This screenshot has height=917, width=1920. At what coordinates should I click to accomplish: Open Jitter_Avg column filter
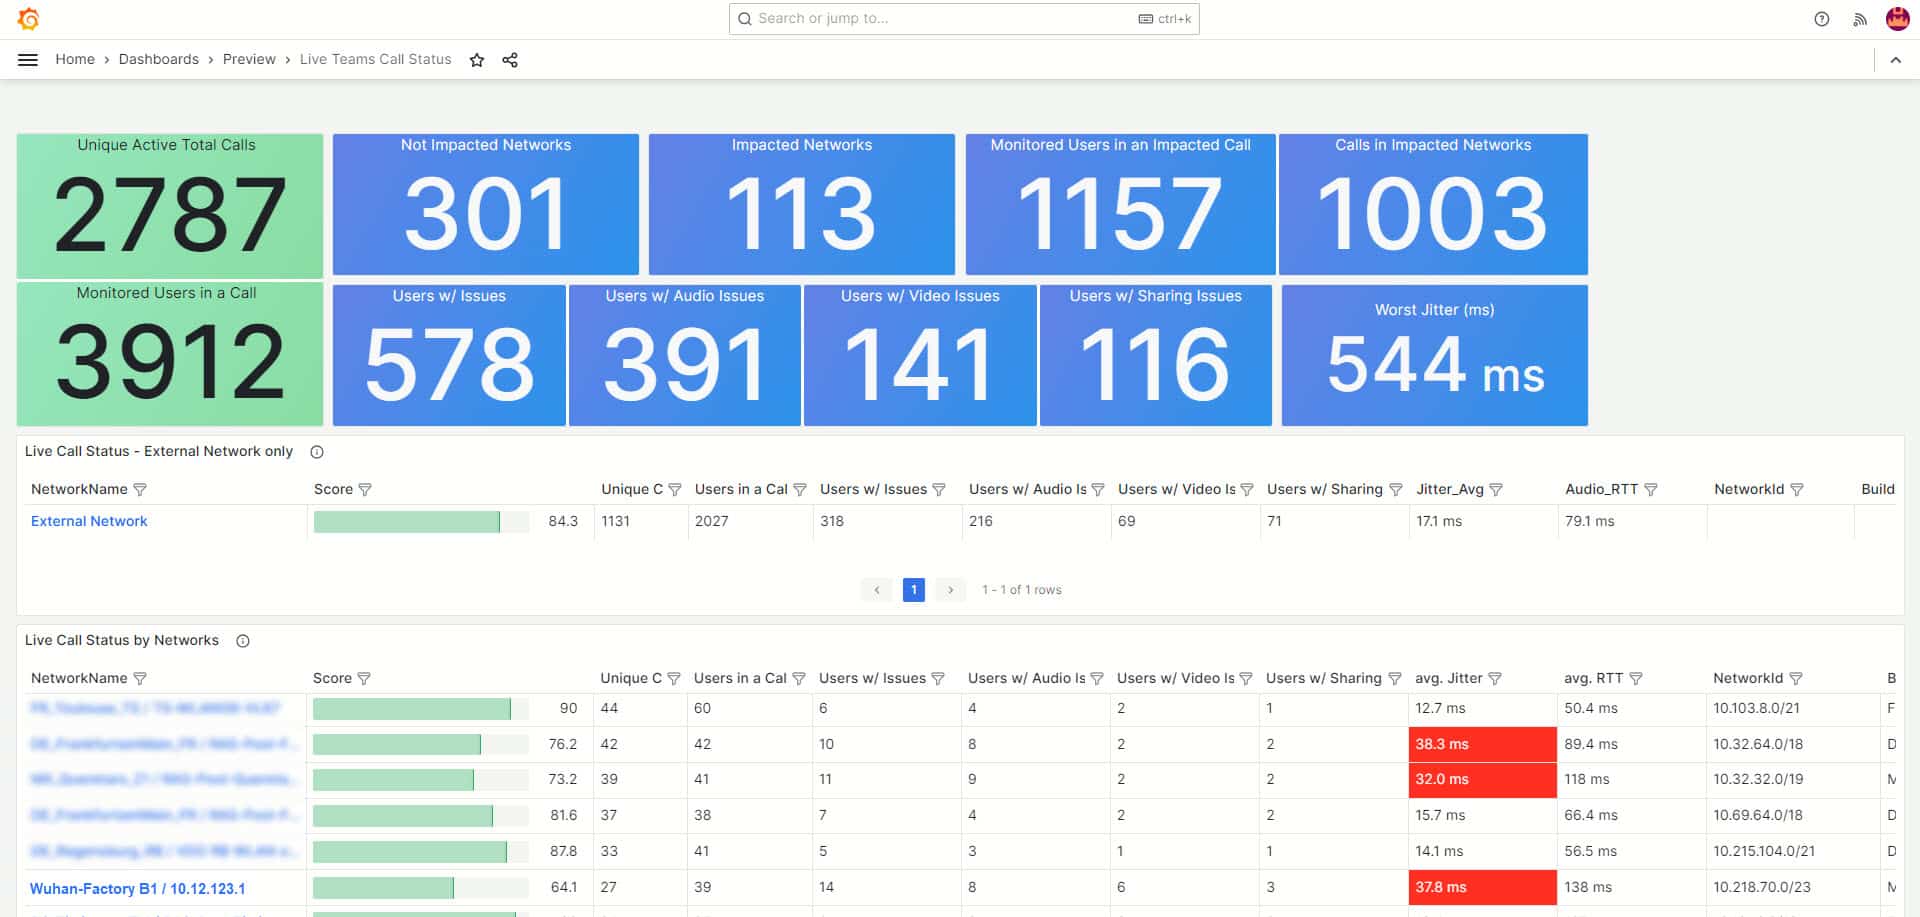pyautogui.click(x=1496, y=490)
